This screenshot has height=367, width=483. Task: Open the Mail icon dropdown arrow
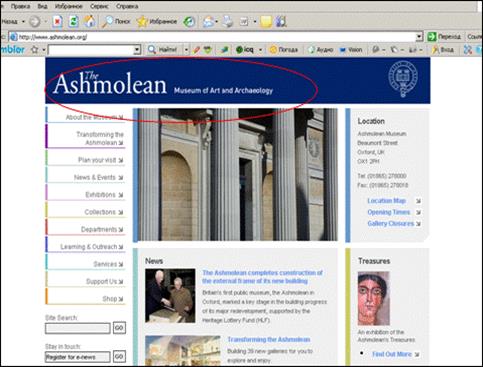(217, 22)
